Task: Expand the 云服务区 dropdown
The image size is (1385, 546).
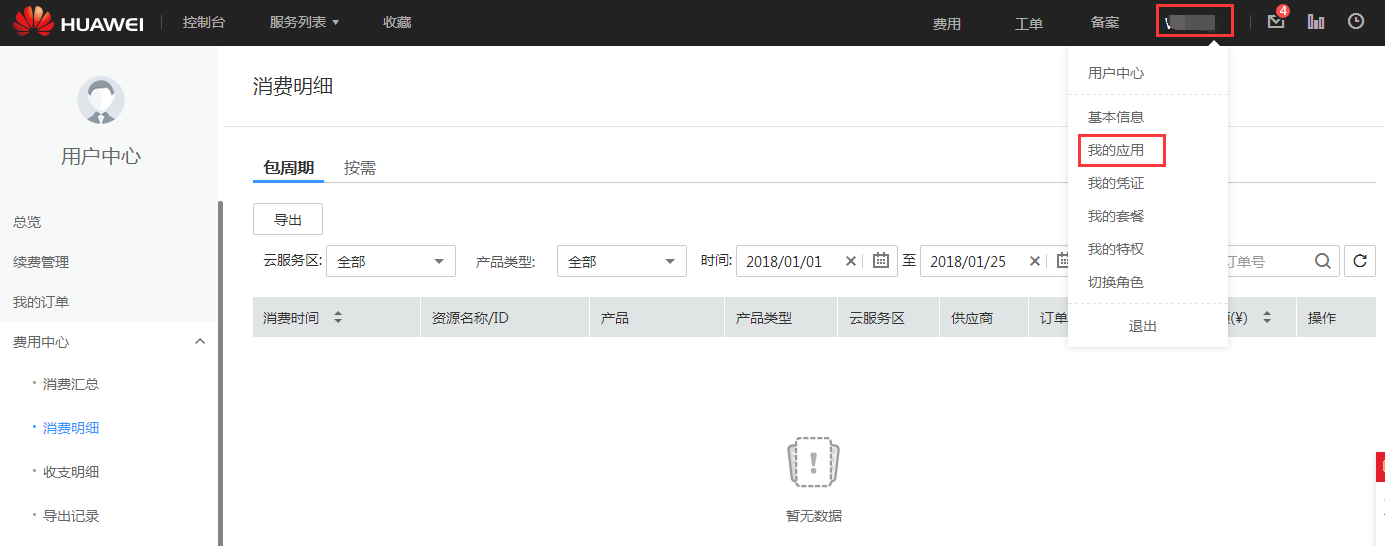Action: pyautogui.click(x=390, y=261)
